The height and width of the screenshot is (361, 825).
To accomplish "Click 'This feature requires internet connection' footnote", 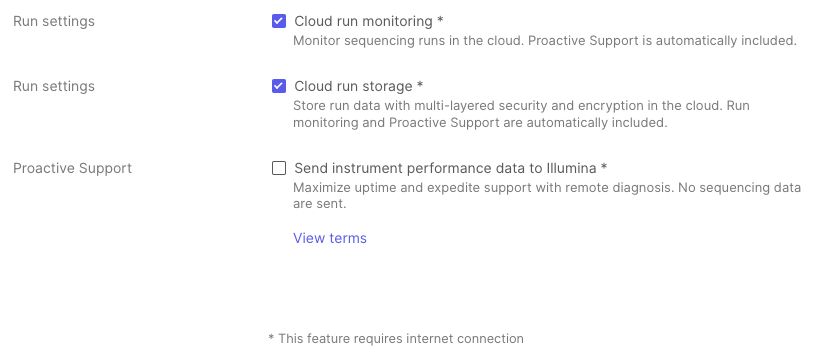I will click(x=401, y=338).
